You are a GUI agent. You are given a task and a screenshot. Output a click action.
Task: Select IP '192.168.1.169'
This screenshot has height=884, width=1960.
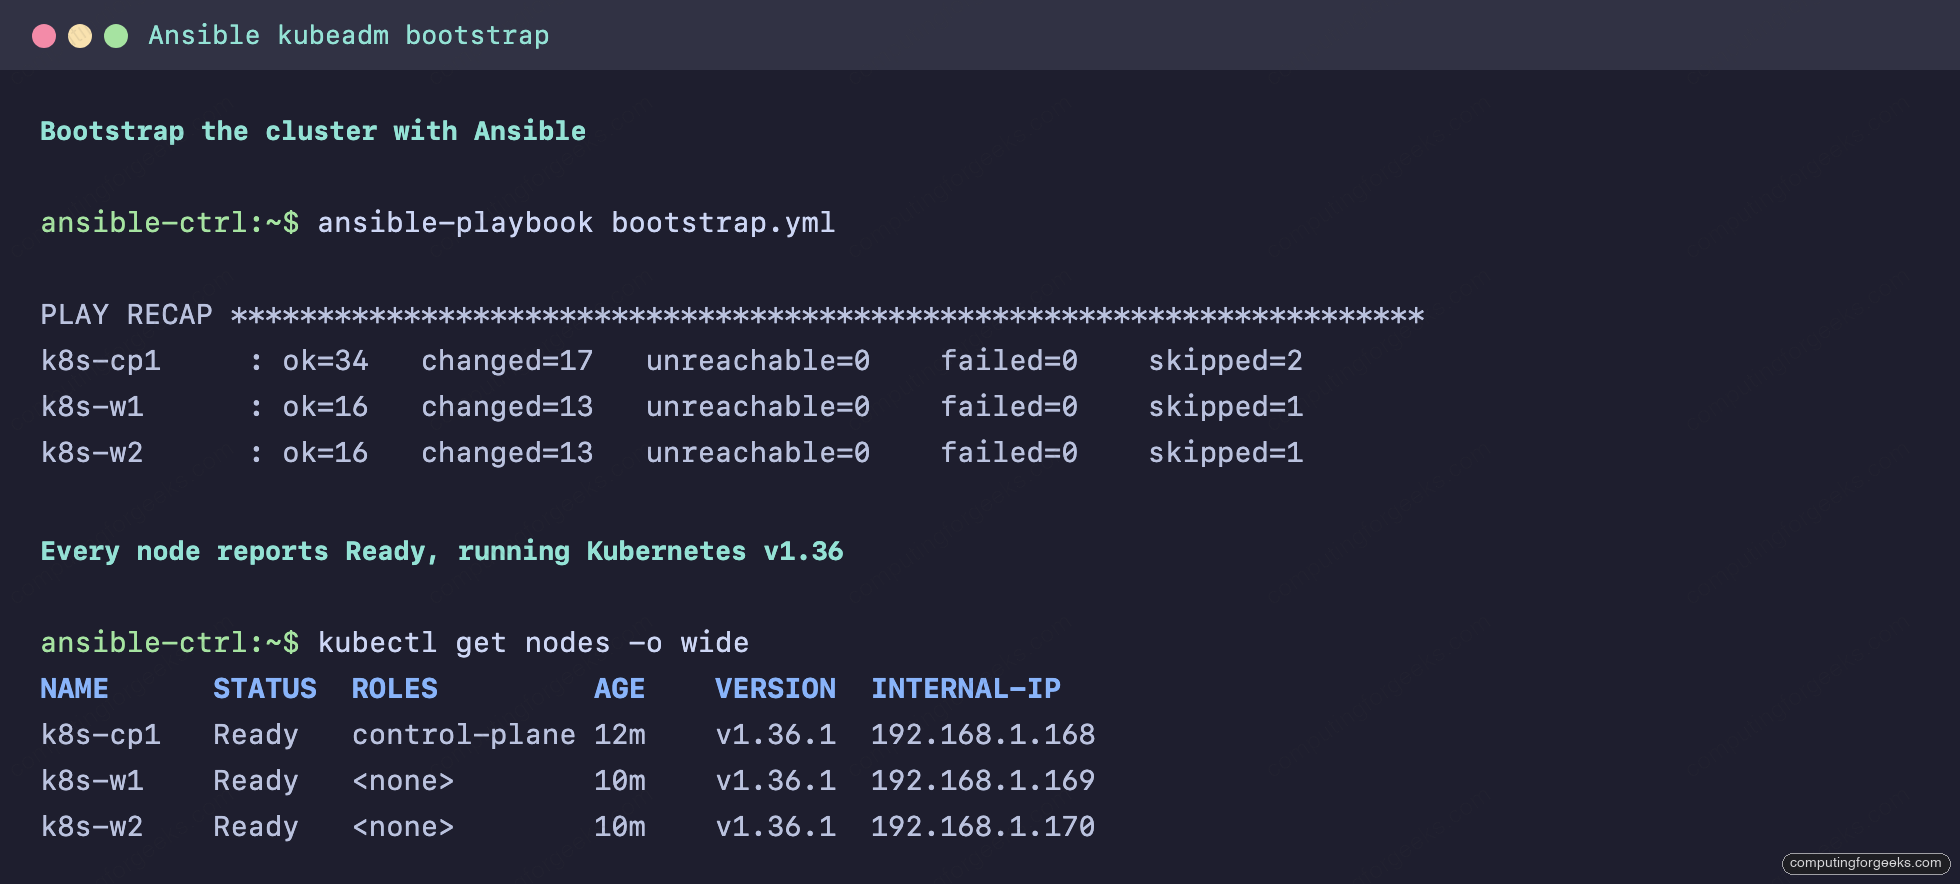(983, 780)
